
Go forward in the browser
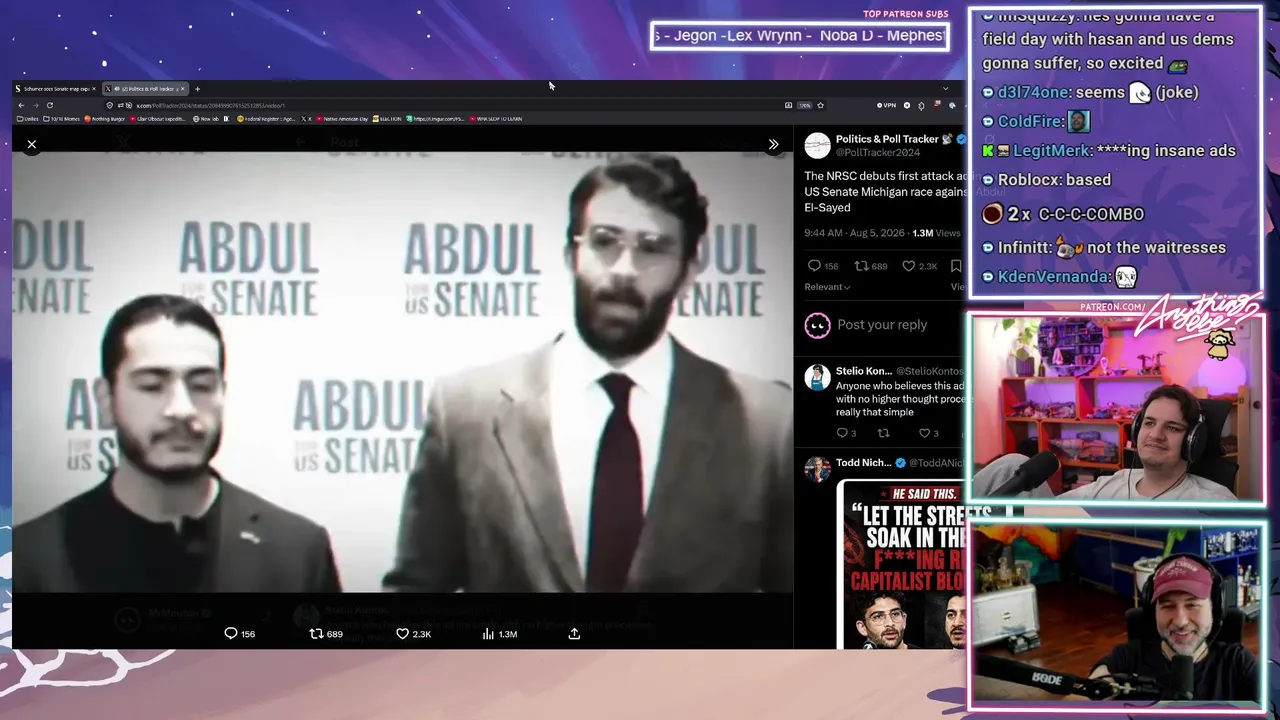tap(35, 105)
